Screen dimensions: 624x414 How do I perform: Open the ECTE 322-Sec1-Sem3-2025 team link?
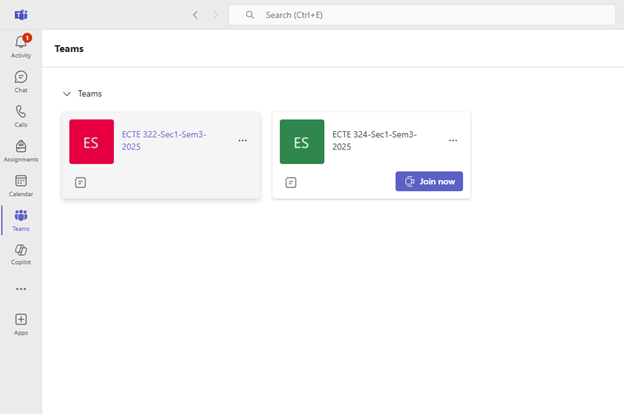pos(164,141)
